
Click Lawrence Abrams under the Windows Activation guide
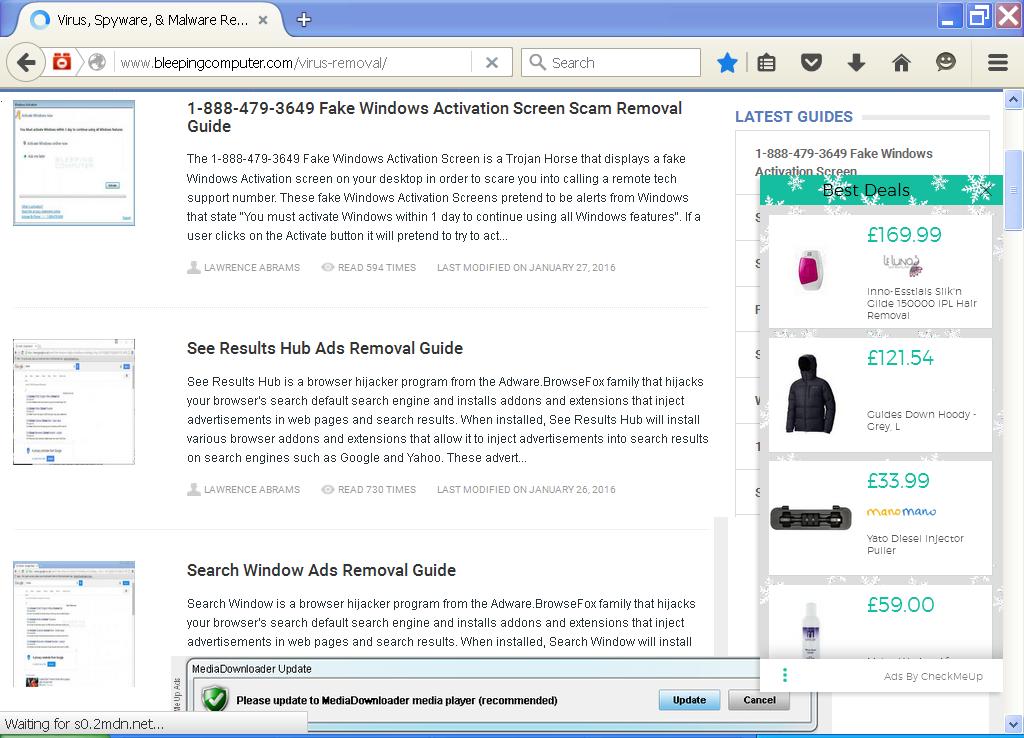[x=251, y=267]
